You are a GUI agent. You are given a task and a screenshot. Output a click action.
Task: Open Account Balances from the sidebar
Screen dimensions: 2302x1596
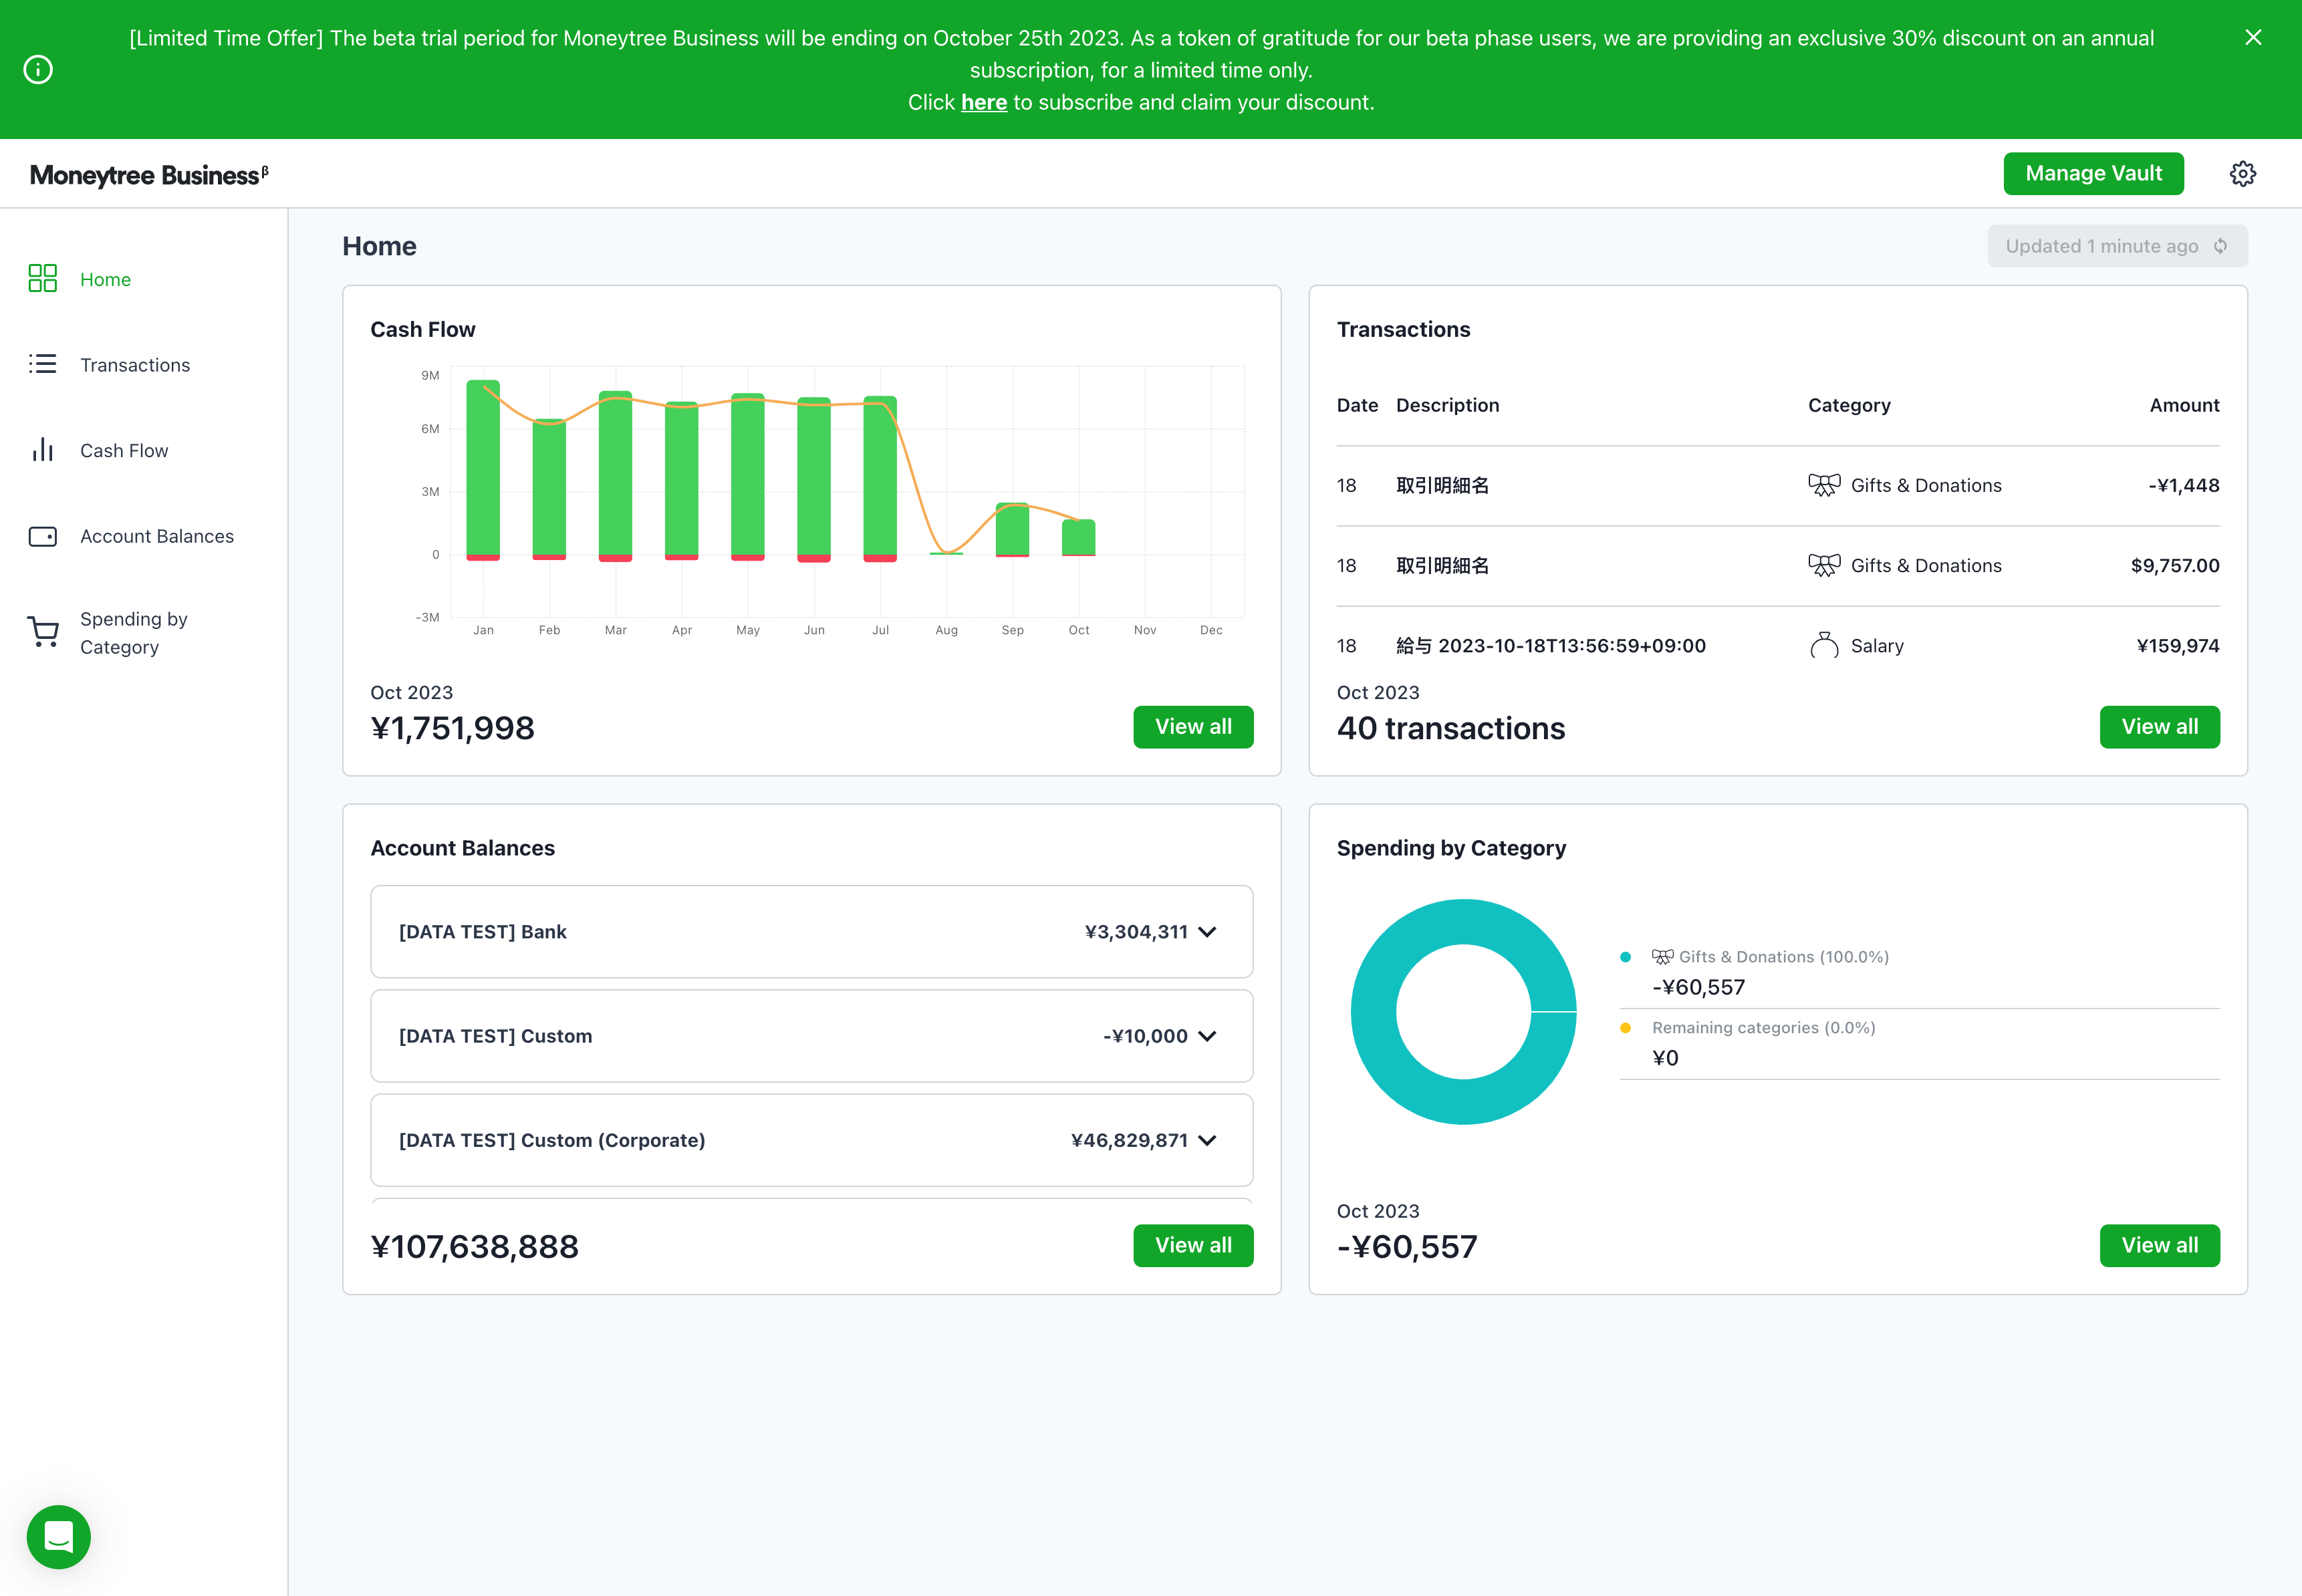point(157,536)
